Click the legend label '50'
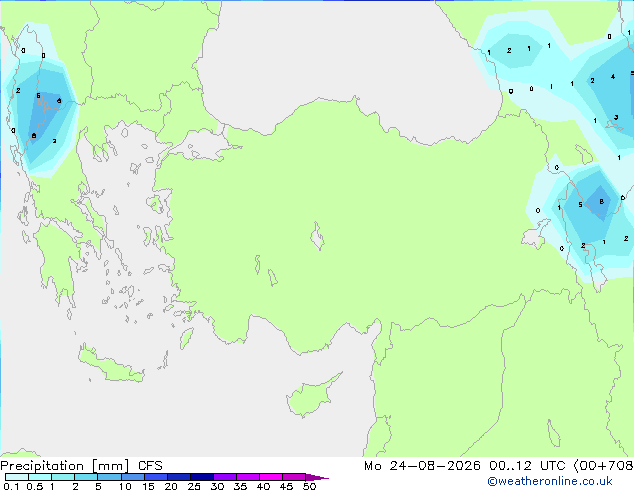Image resolution: width=634 pixels, height=490 pixels. [x=309, y=486]
